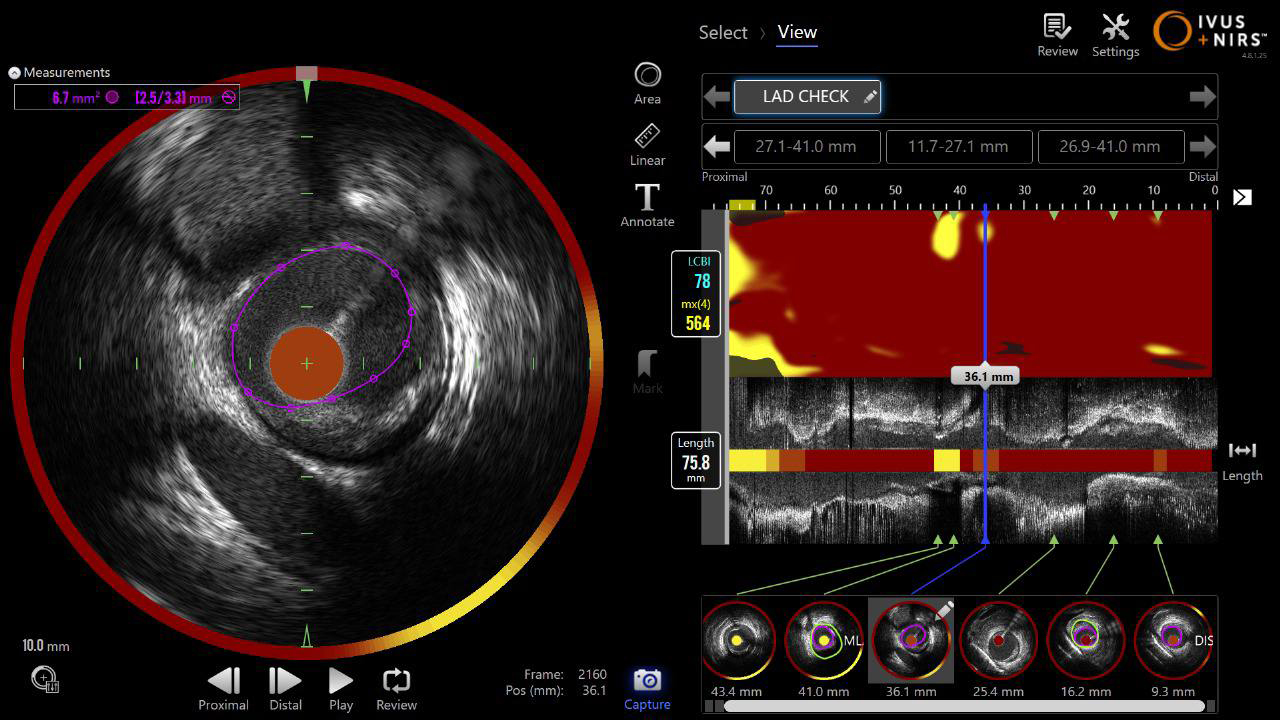Expand the chemogram panel arrow at right
This screenshot has width=1280, height=720.
point(1242,198)
